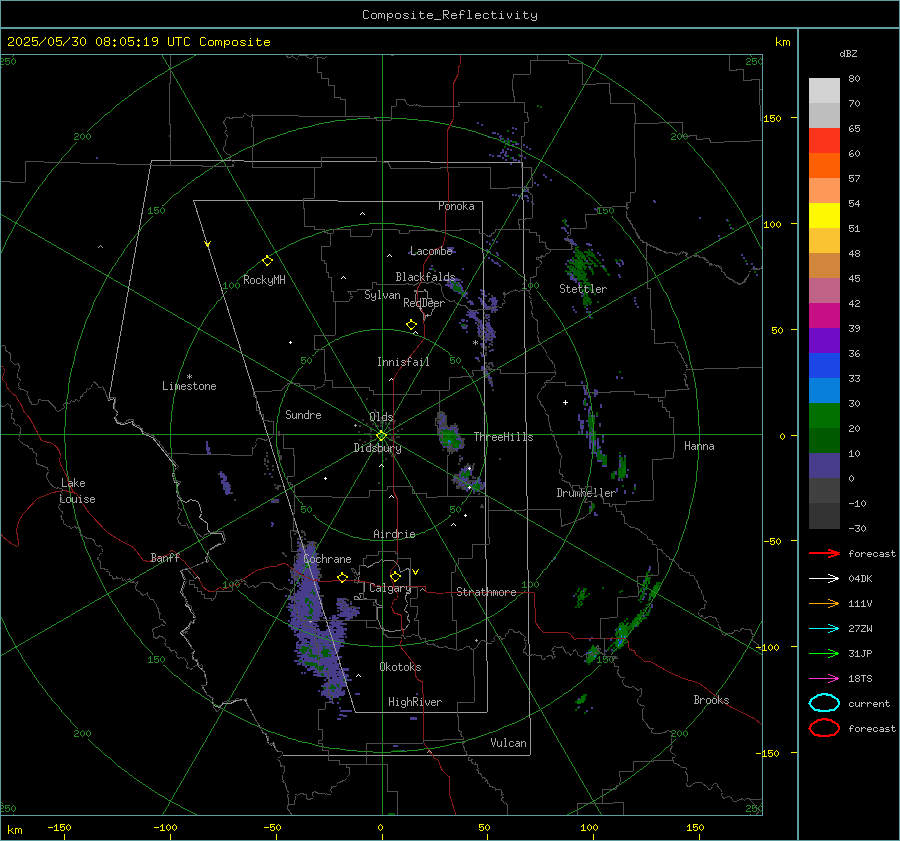Select the HighRiver label

coord(415,702)
